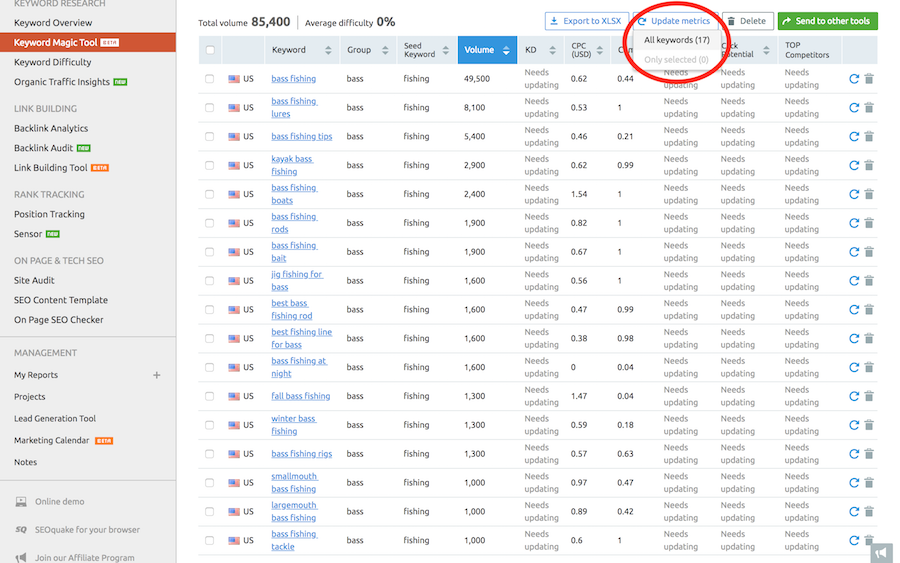This screenshot has width=900, height=563.
Task: Open Site Audit in sidebar
Action: [34, 281]
